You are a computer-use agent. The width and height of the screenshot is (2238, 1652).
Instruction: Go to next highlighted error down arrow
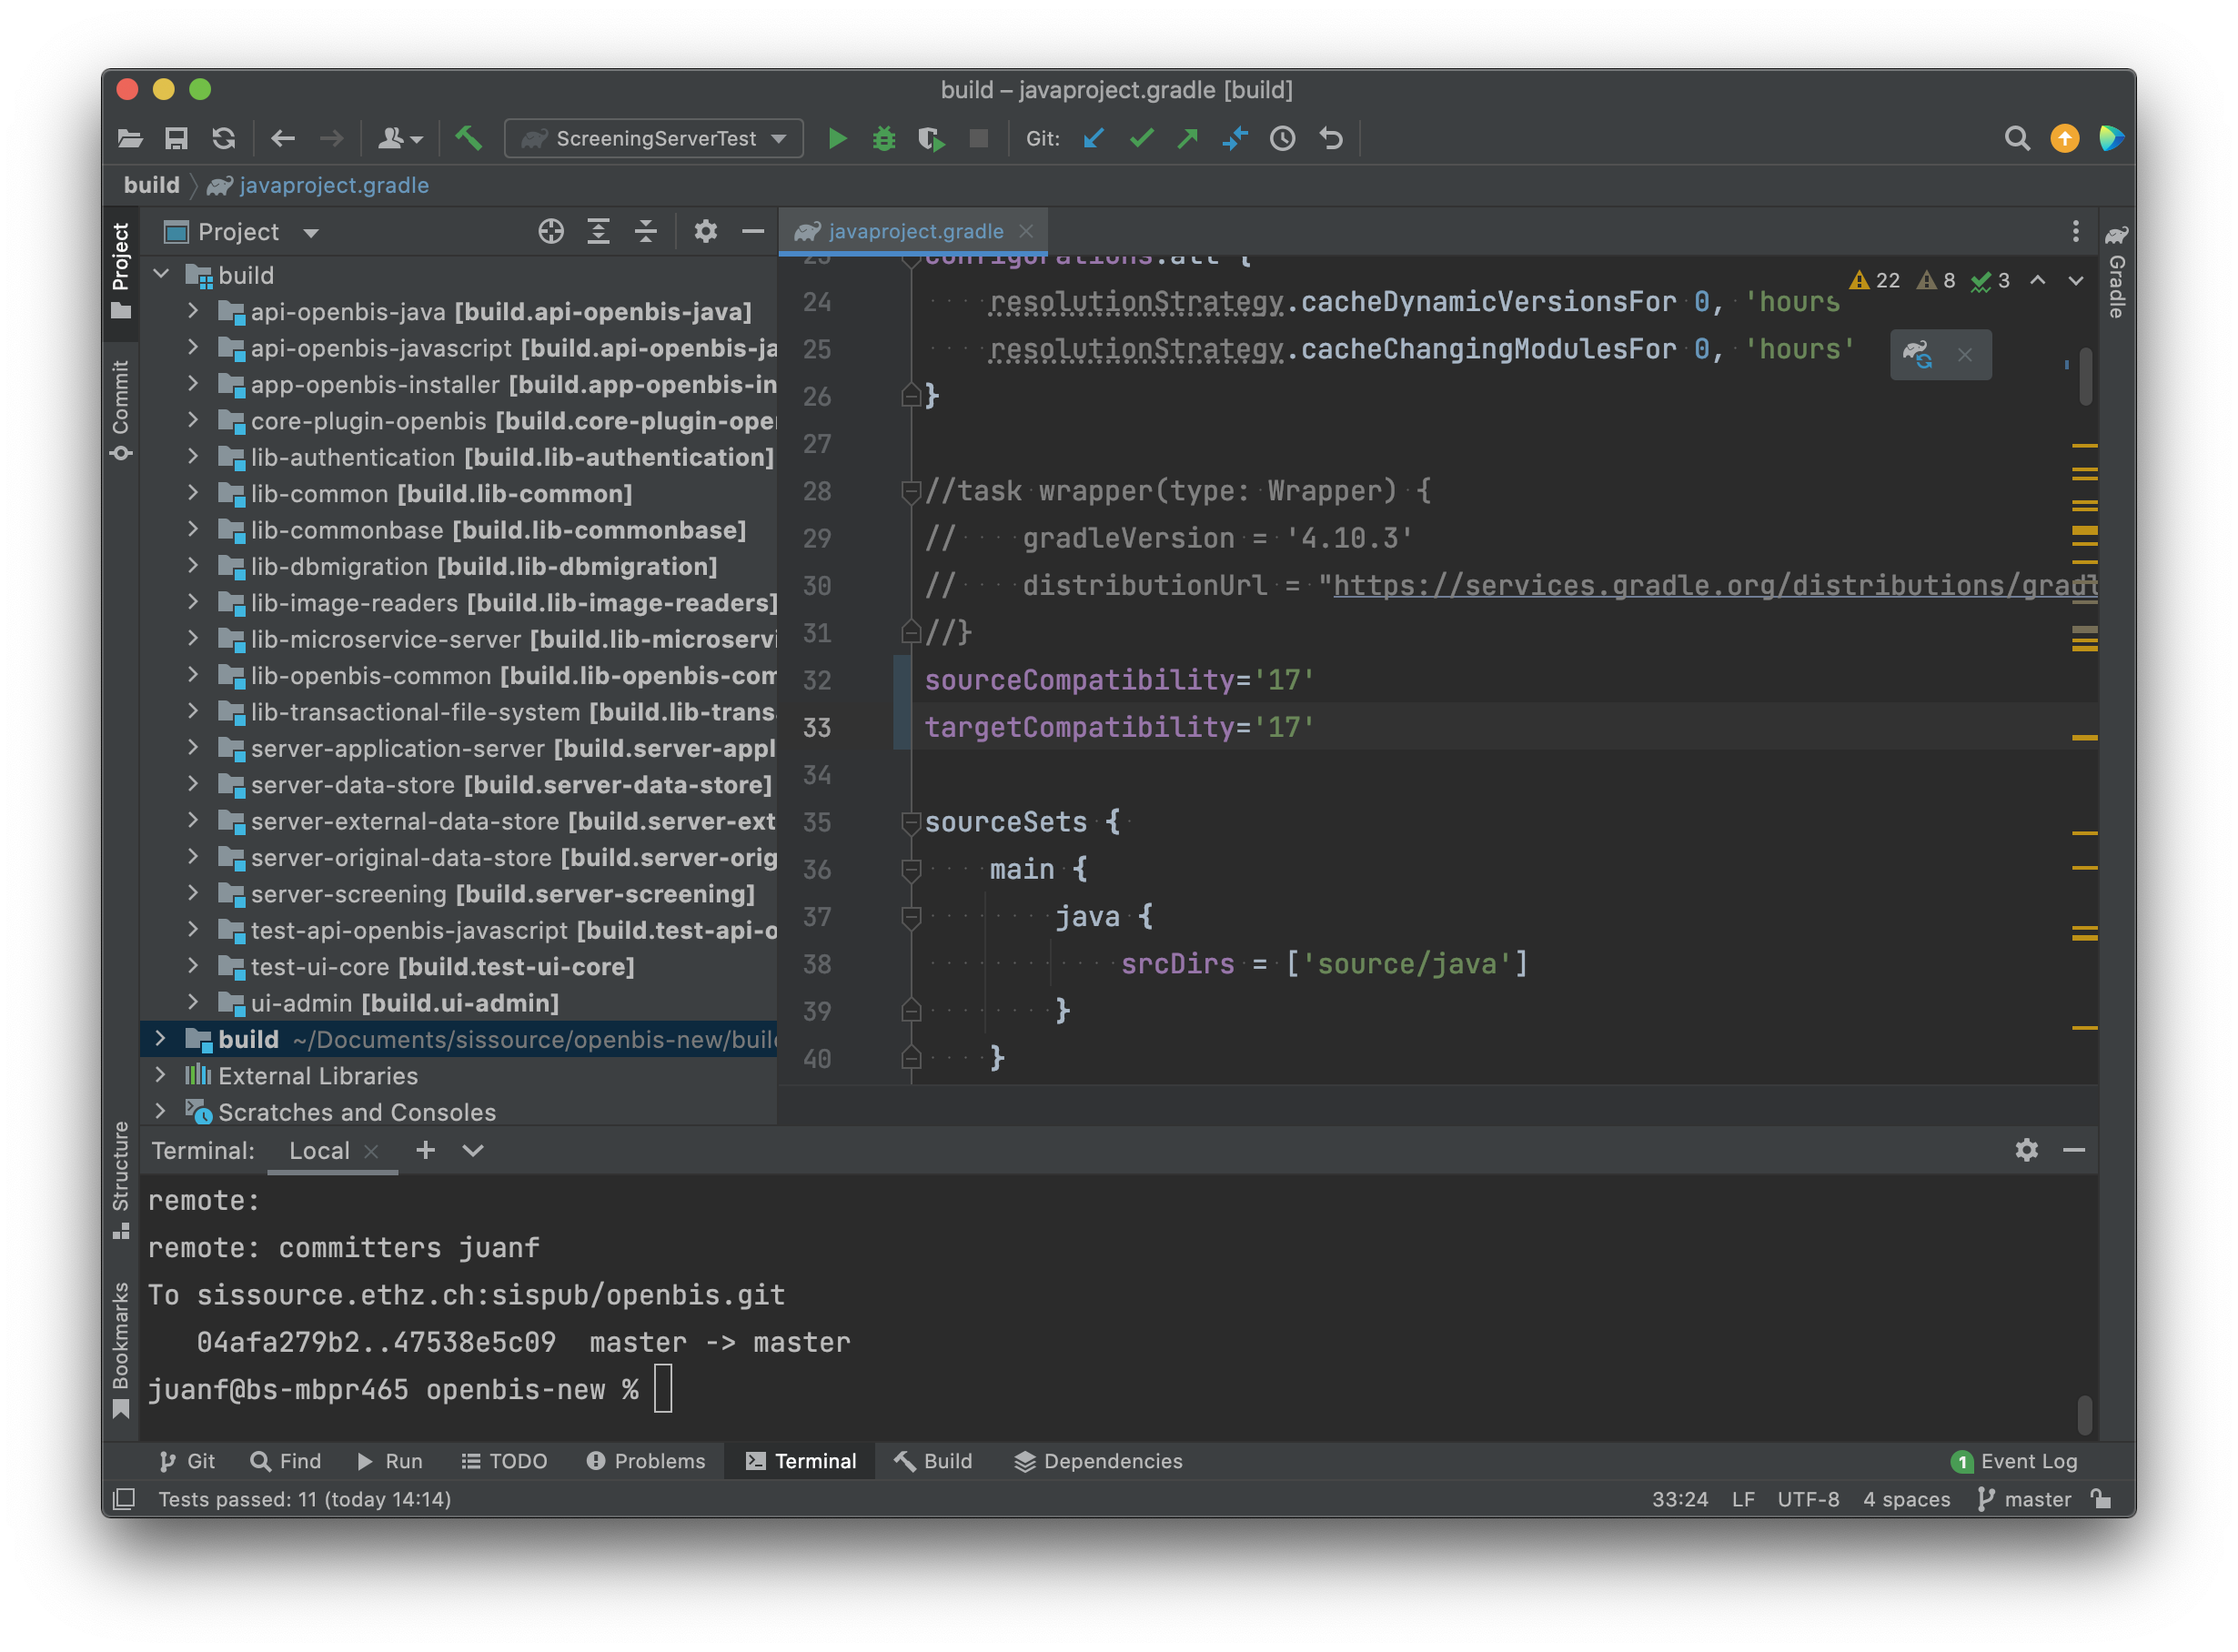pos(2076,281)
